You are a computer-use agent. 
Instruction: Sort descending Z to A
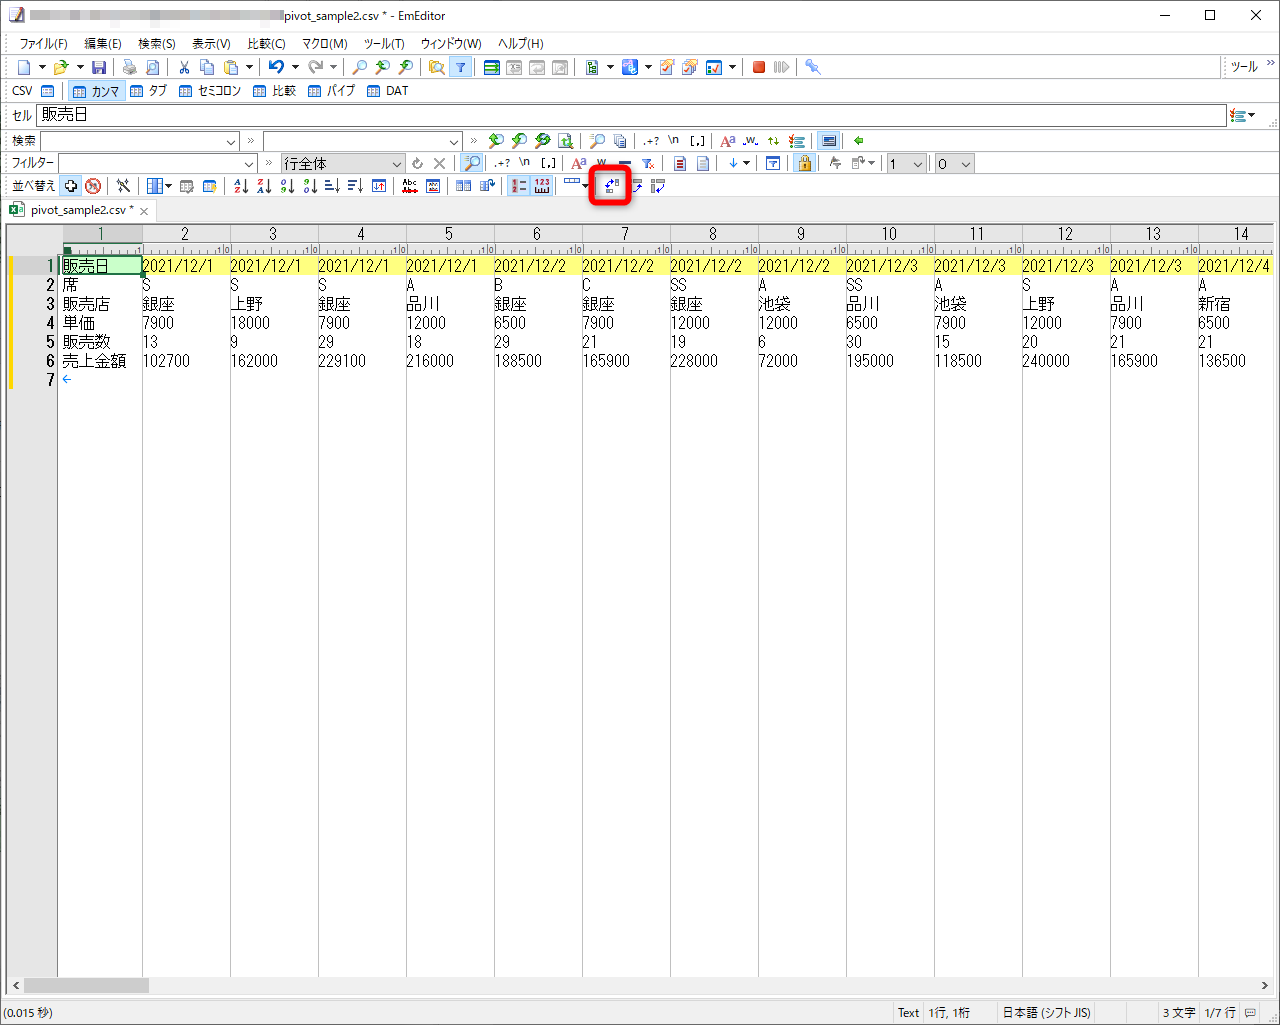pyautogui.click(x=264, y=186)
